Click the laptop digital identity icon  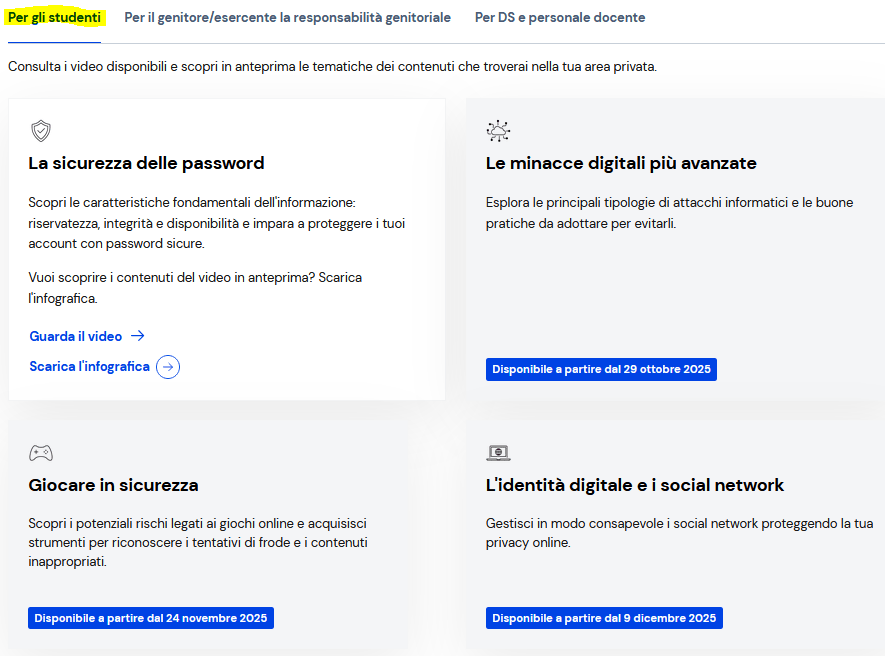498,453
